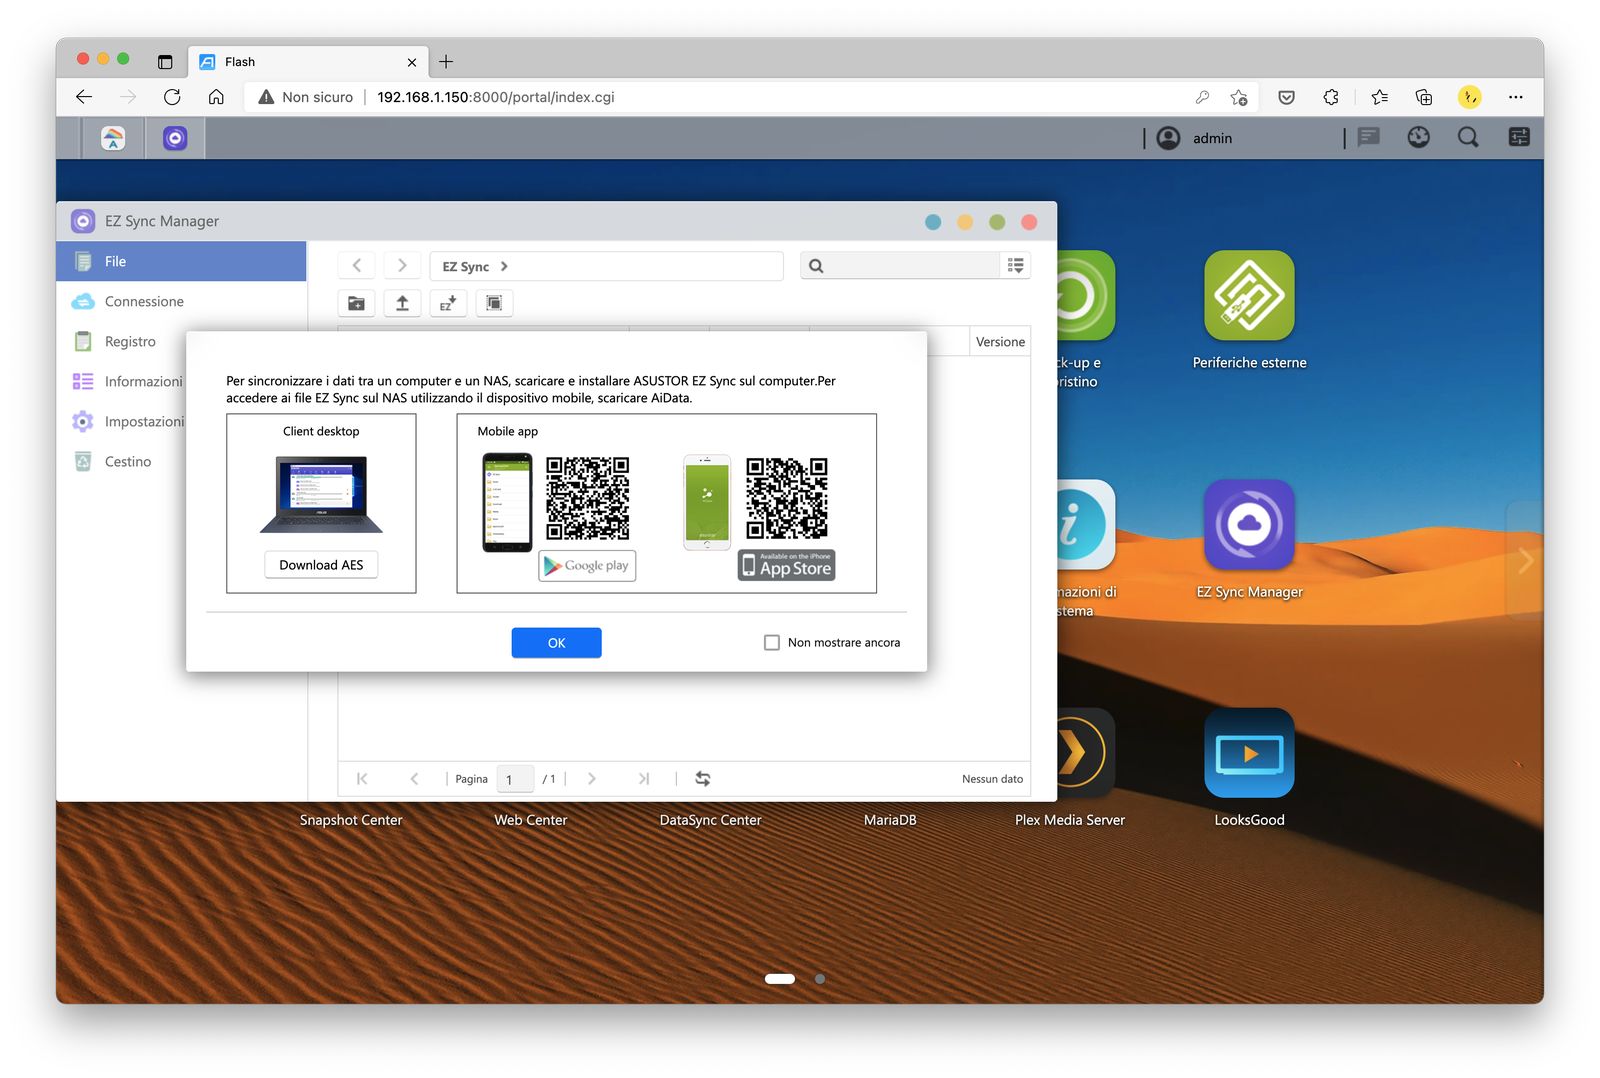Click the Versione column header
The width and height of the screenshot is (1600, 1078).
click(x=1000, y=342)
